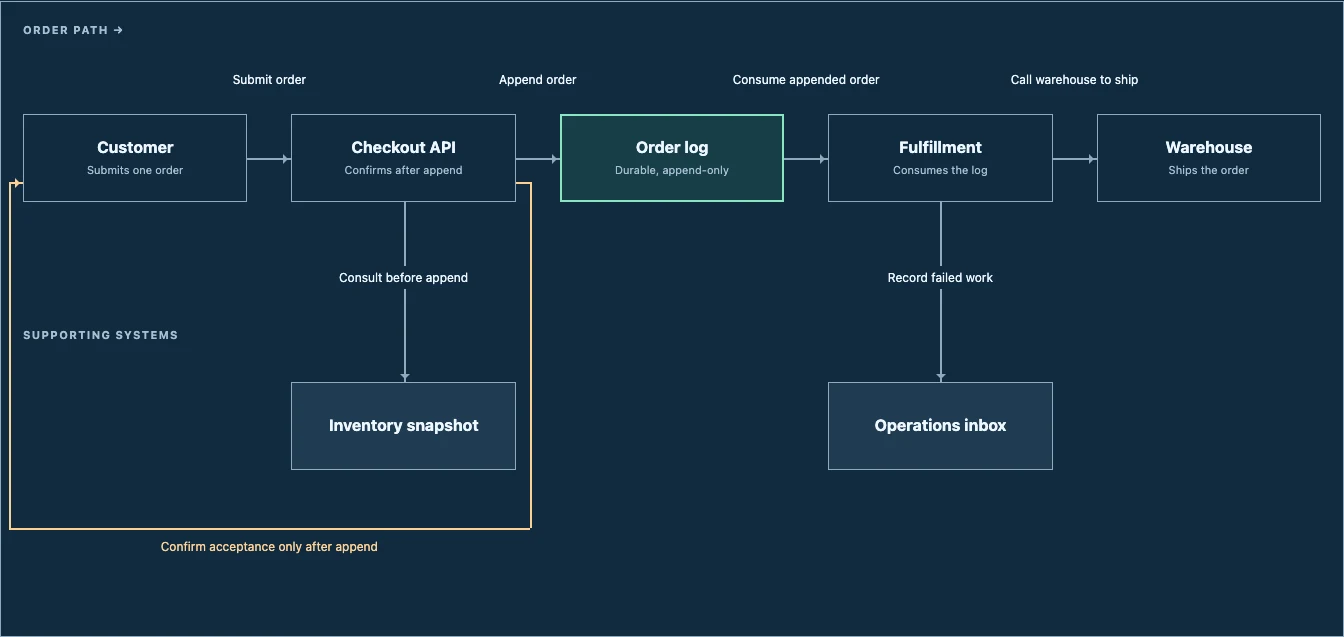Select the Warehouse node box
Screen dimensions: 1344x637
(x=1209, y=158)
